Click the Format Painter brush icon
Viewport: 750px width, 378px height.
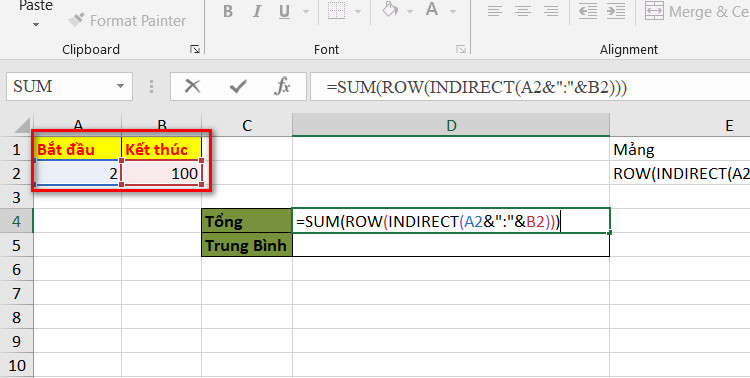coord(77,20)
